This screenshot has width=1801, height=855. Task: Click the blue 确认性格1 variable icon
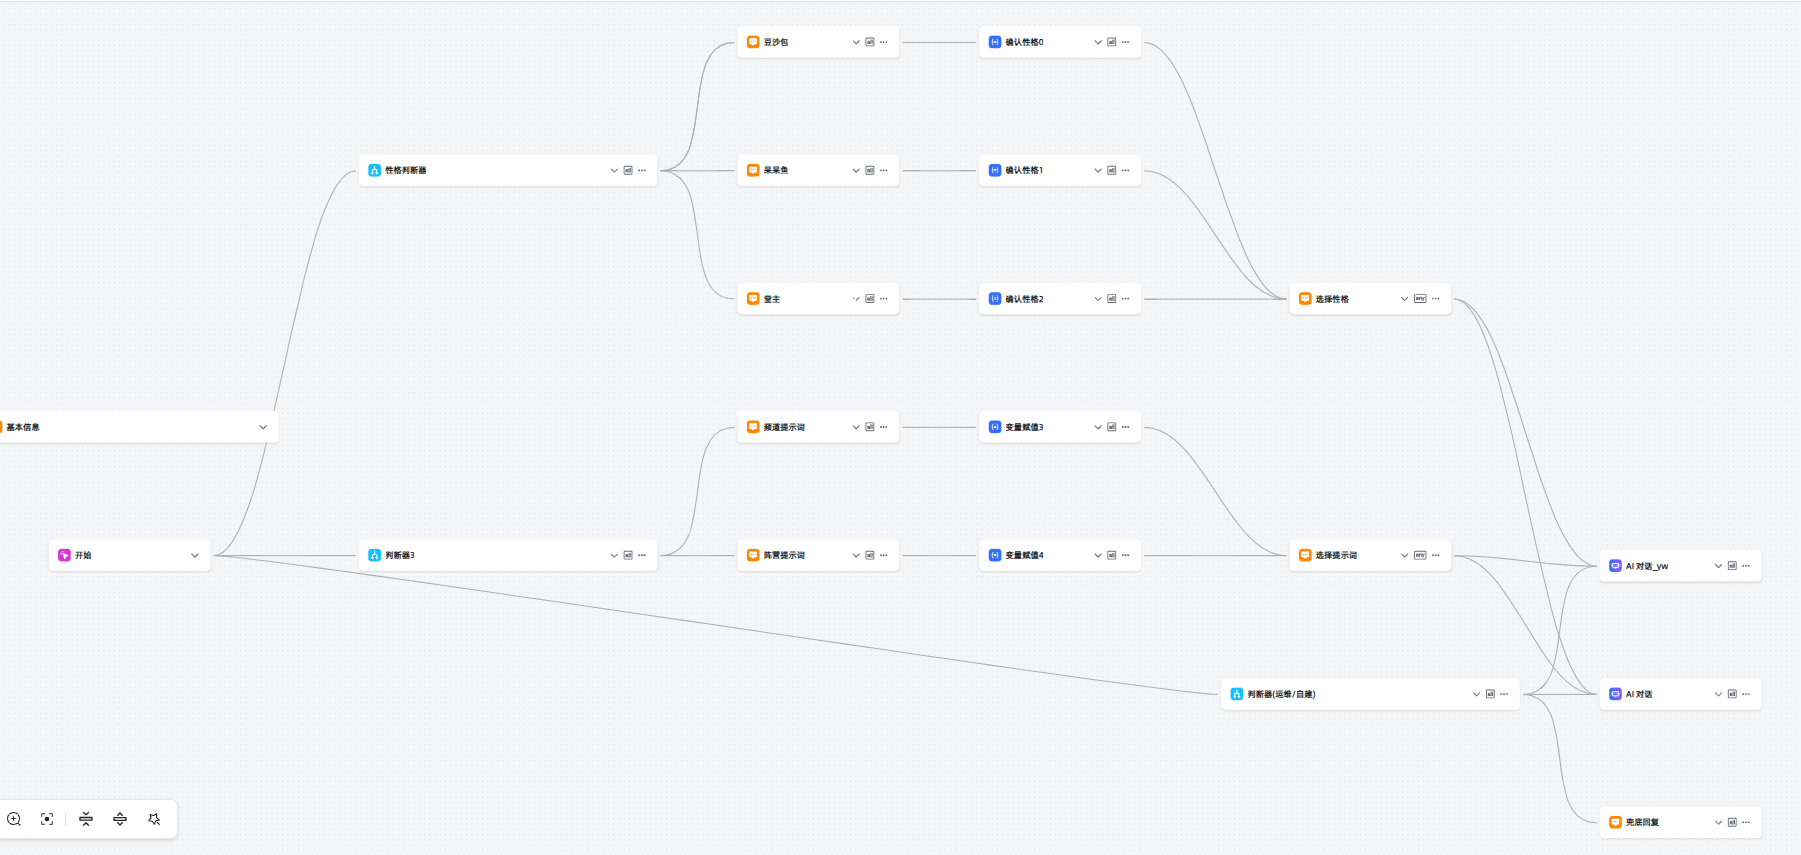point(994,170)
